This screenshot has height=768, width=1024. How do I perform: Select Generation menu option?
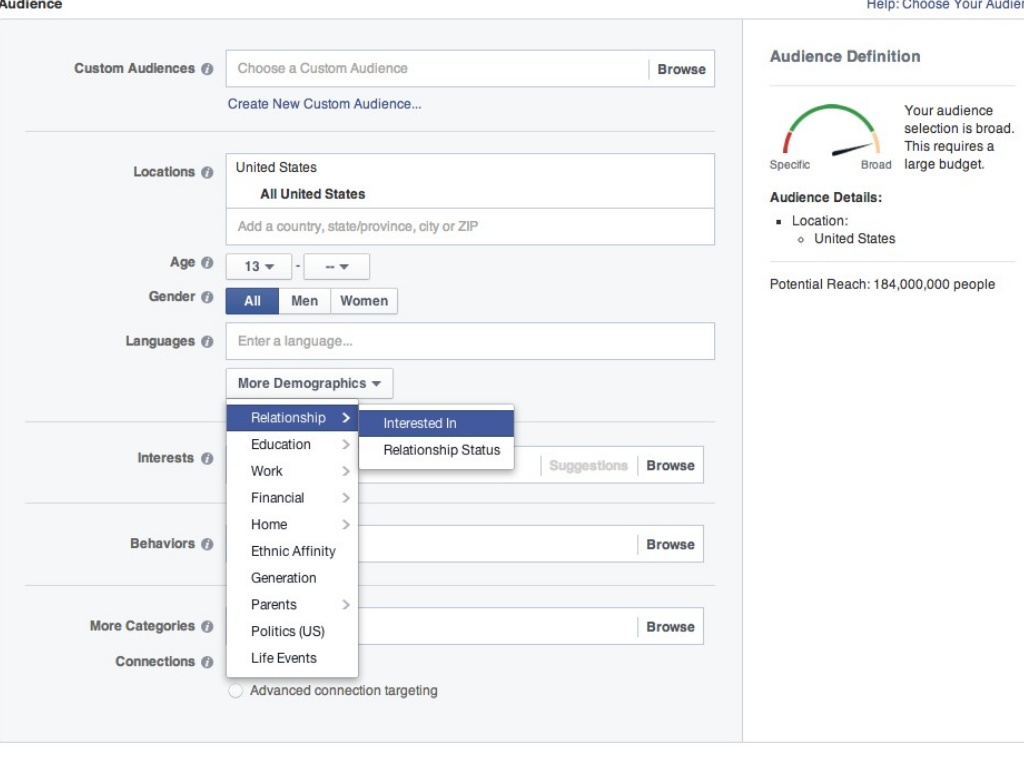coord(293,579)
